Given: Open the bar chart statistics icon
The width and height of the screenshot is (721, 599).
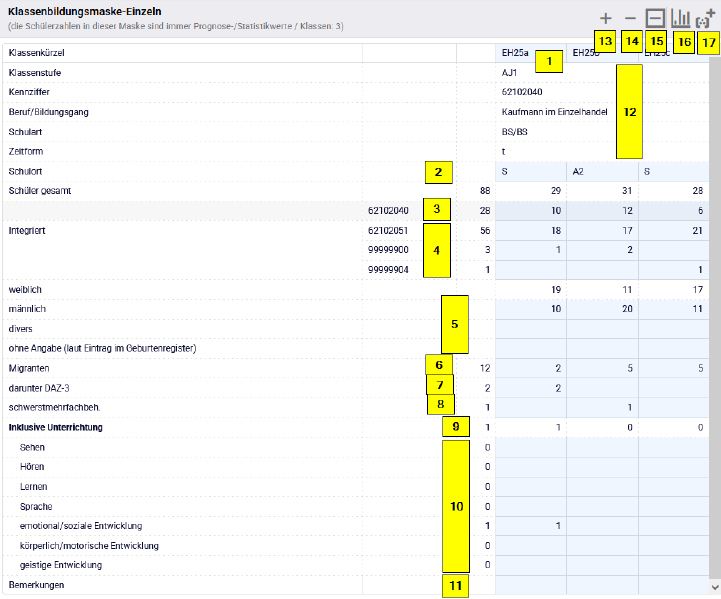Looking at the screenshot, I should [681, 18].
